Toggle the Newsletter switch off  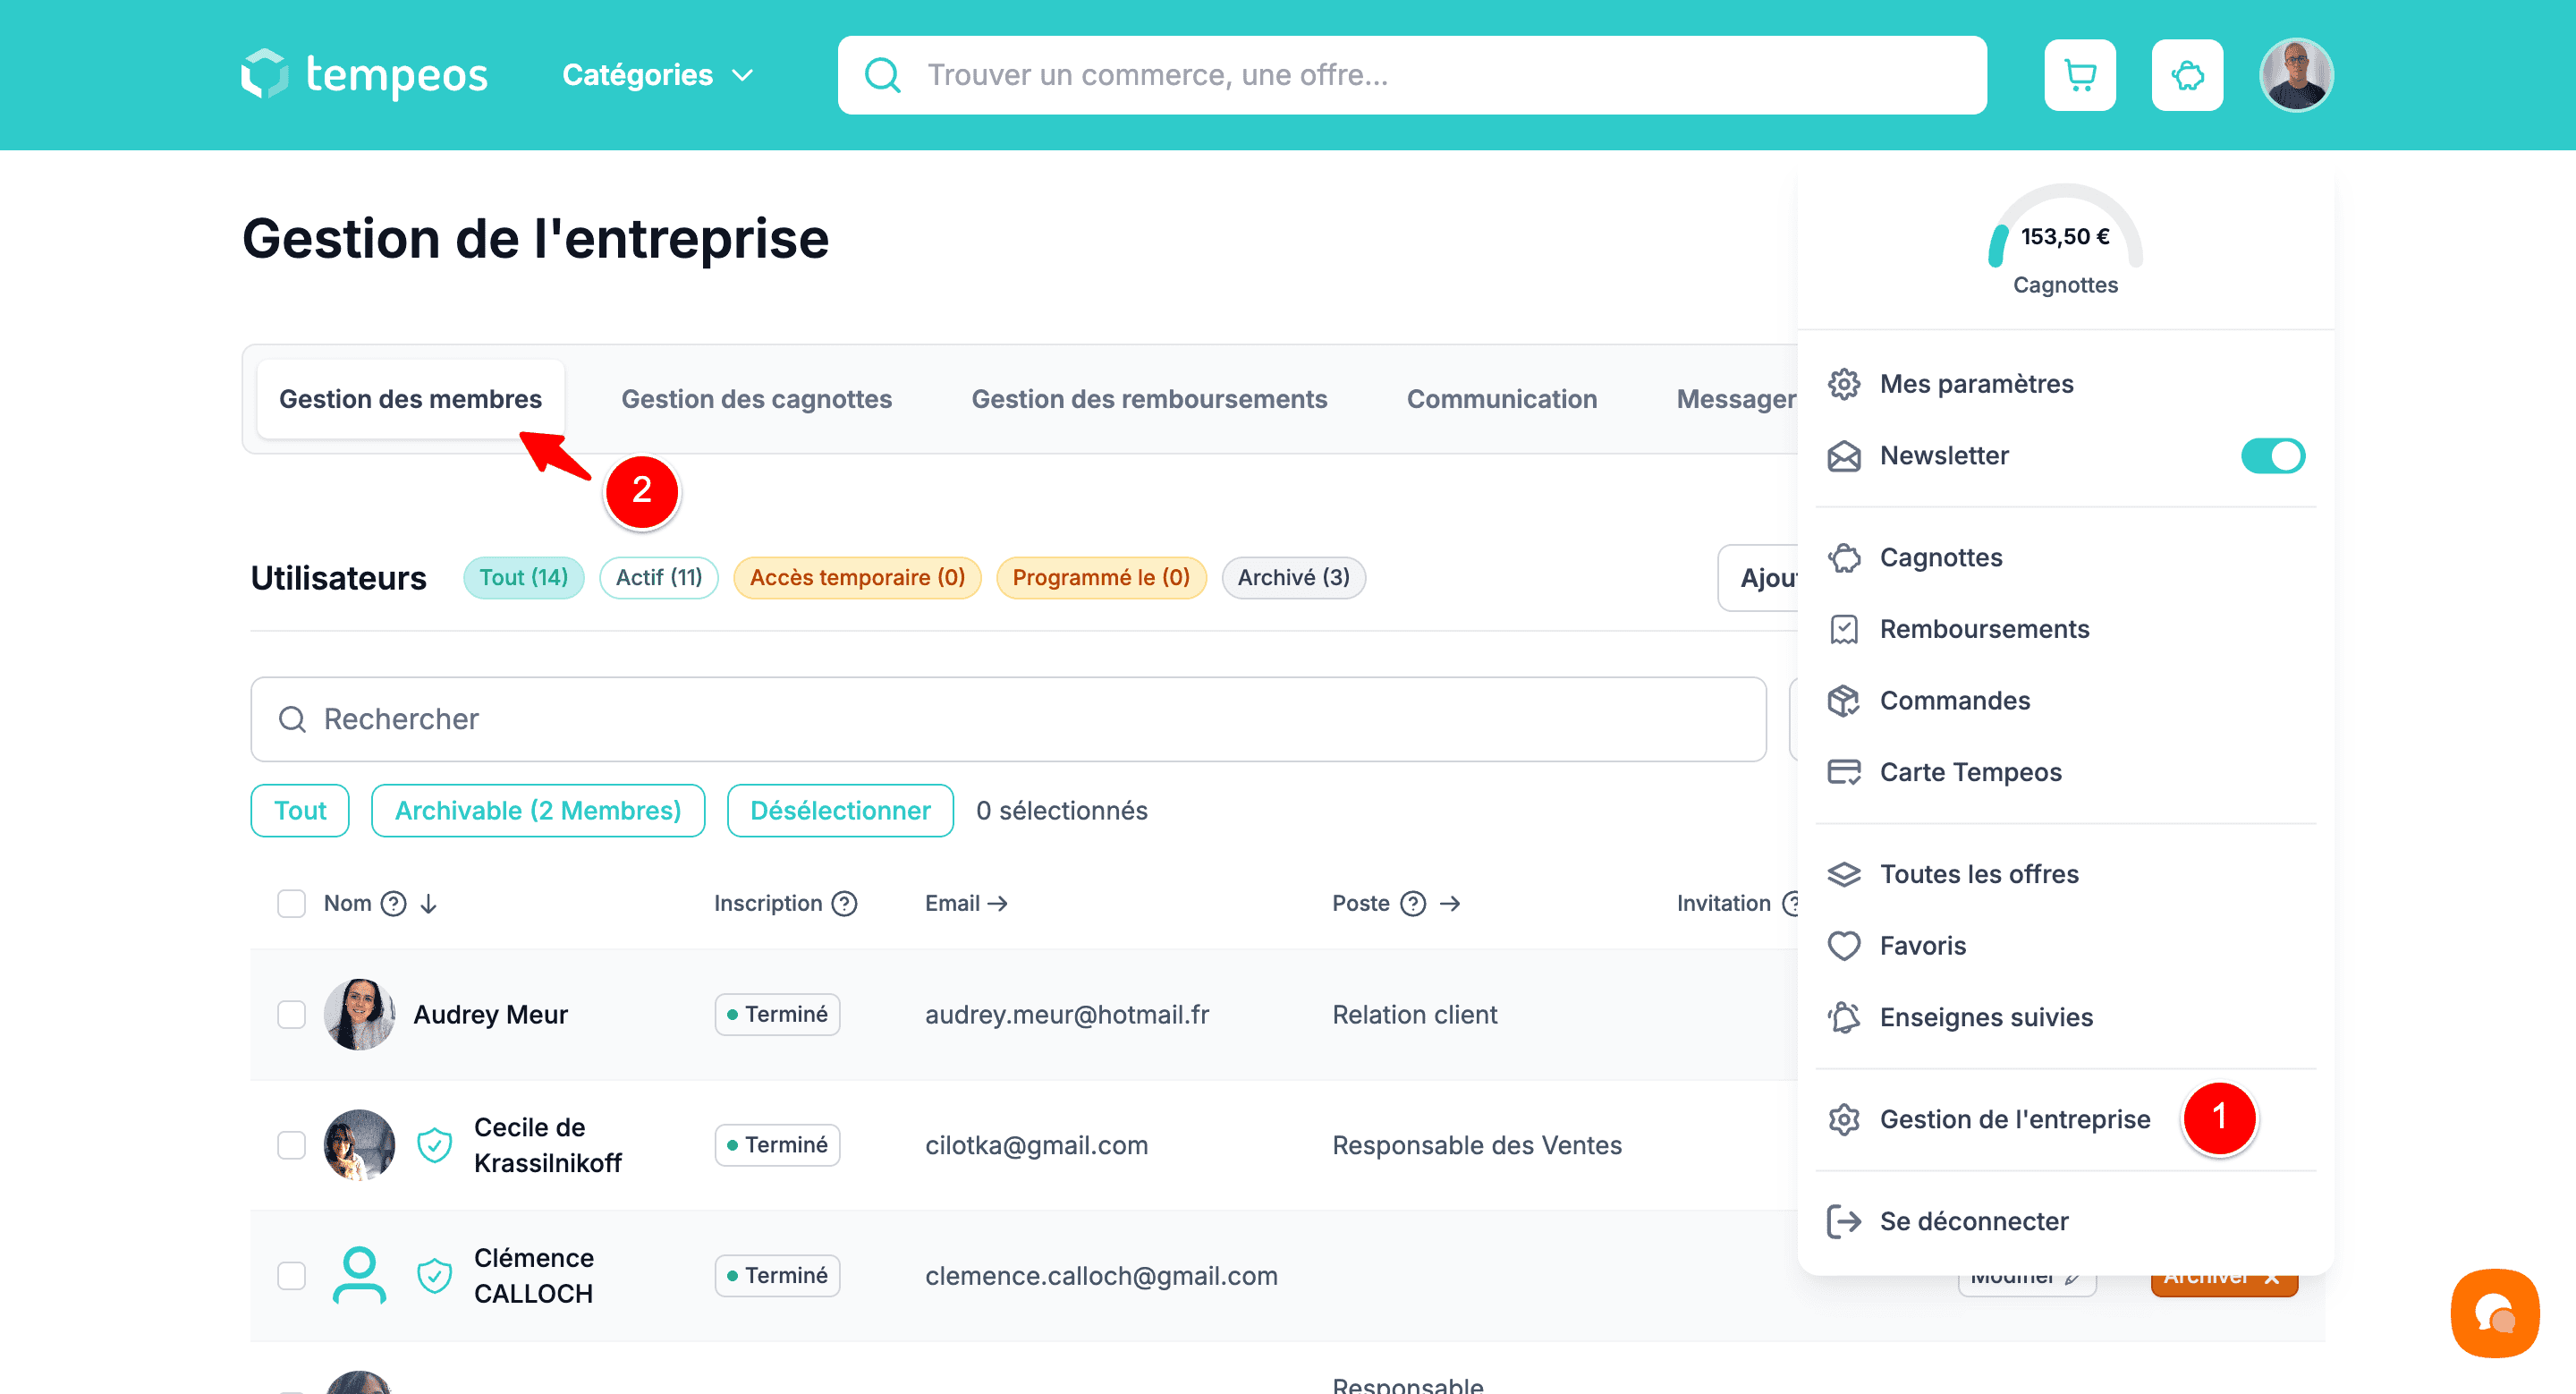point(2271,456)
